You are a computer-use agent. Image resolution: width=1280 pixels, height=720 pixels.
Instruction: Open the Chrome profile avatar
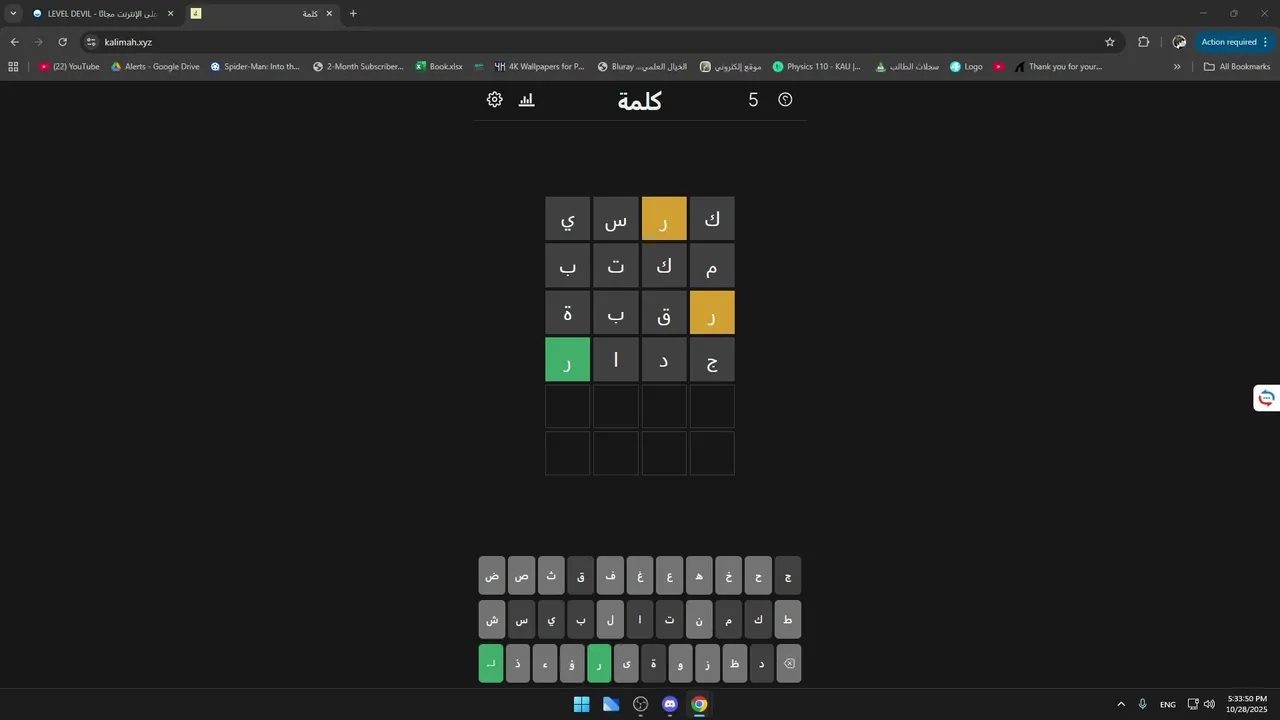click(x=1179, y=42)
